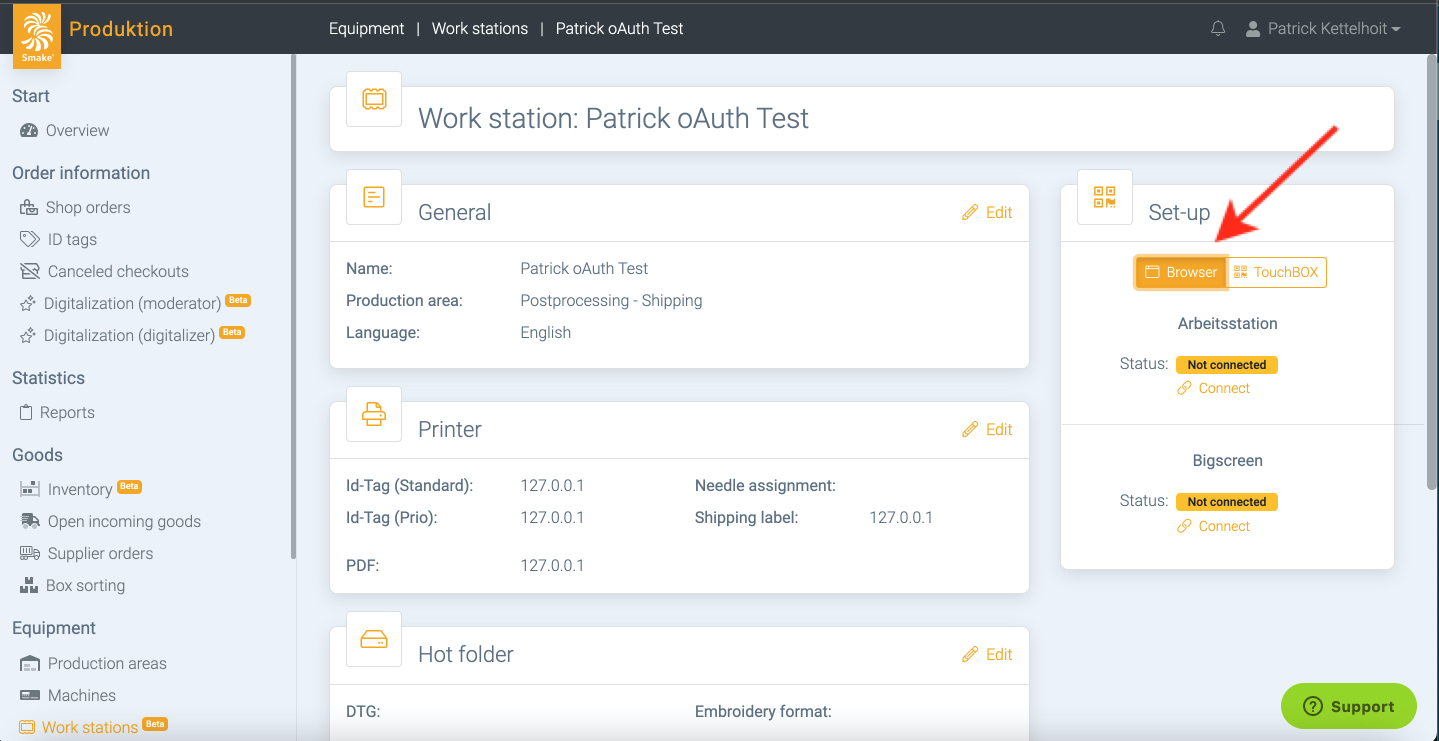
Task: Open Production areas page
Action: click(107, 664)
